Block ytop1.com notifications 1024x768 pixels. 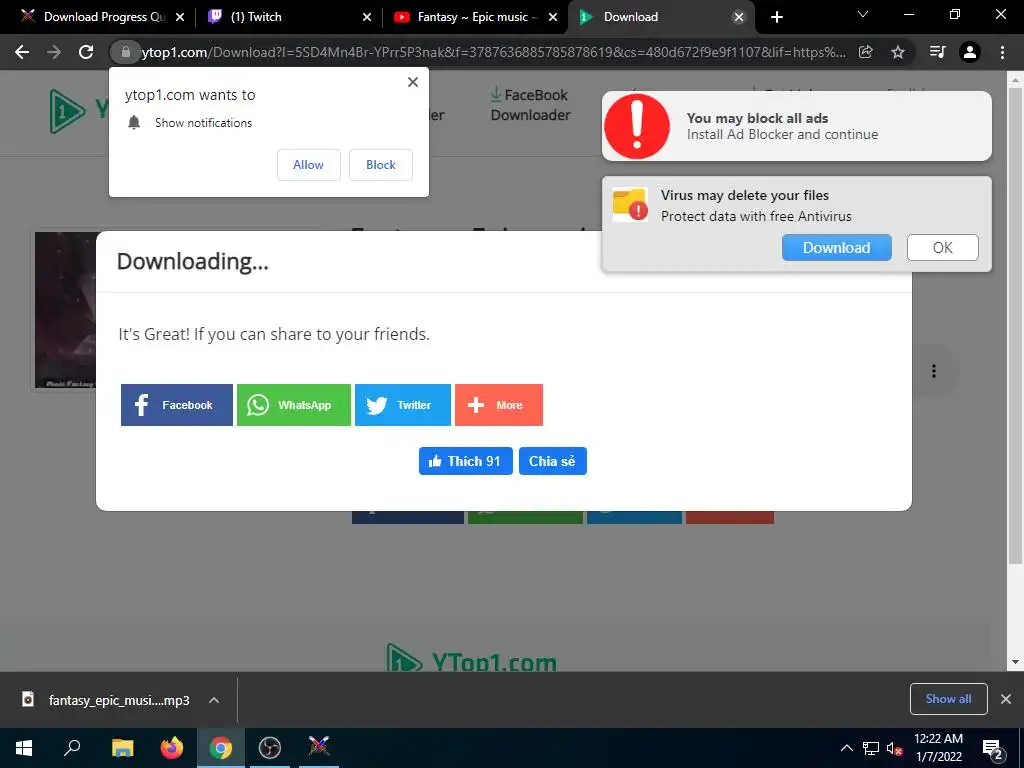(x=381, y=165)
